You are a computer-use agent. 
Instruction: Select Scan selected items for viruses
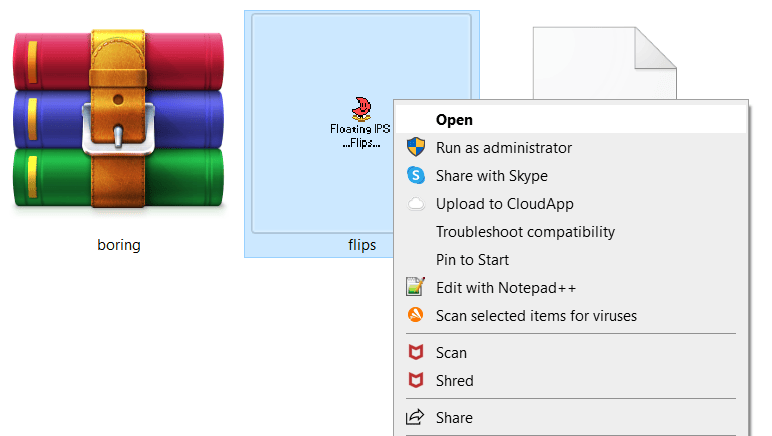tap(536, 316)
